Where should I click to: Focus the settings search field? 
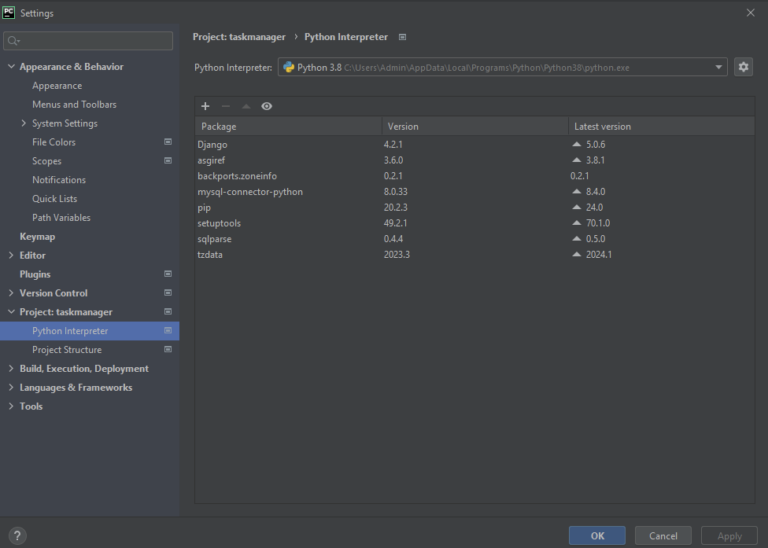(x=88, y=41)
